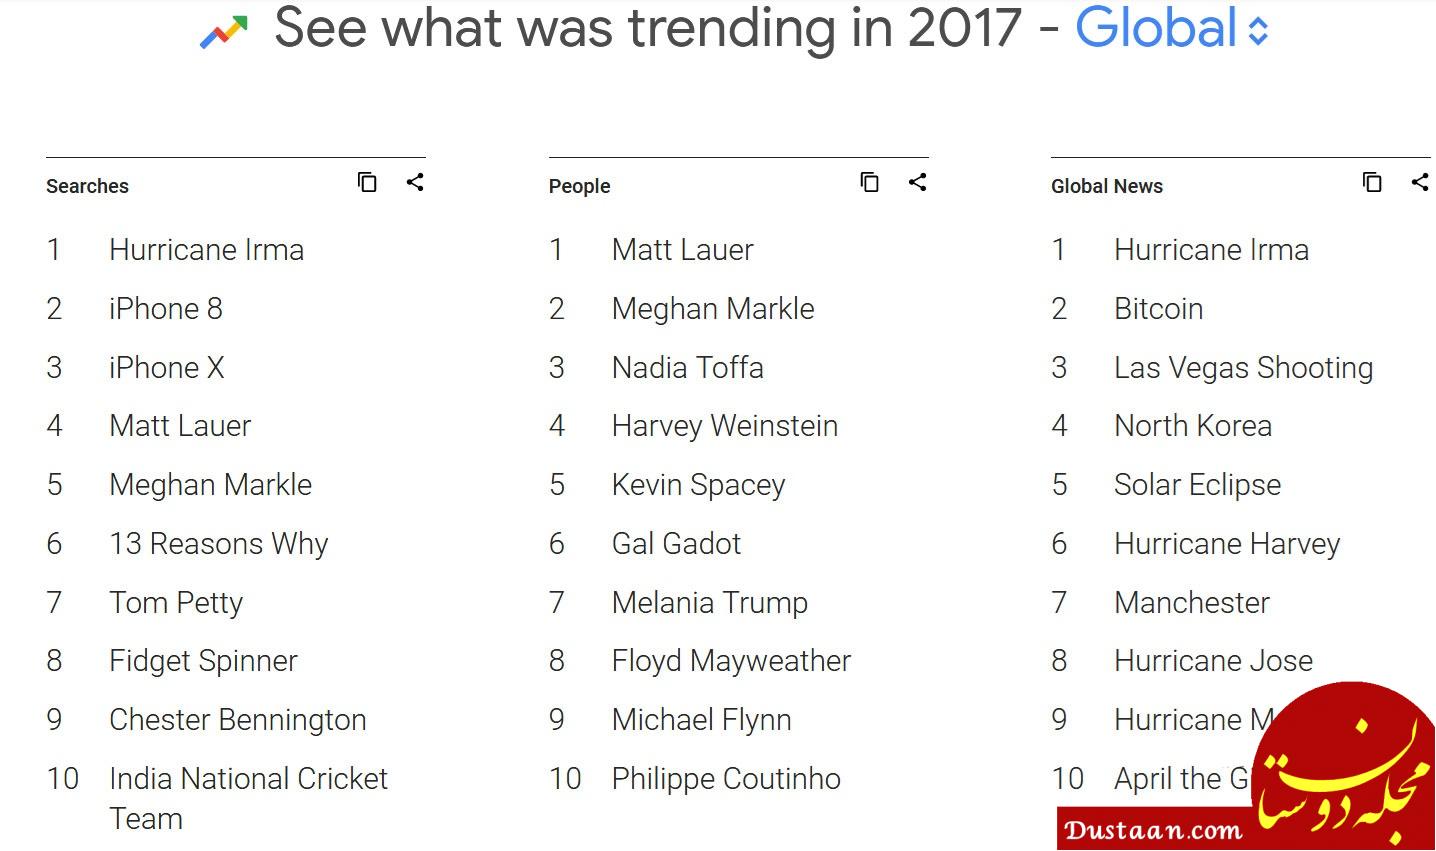1436x851 pixels.
Task: Click Harvey Weinstein entry
Action: [724, 426]
